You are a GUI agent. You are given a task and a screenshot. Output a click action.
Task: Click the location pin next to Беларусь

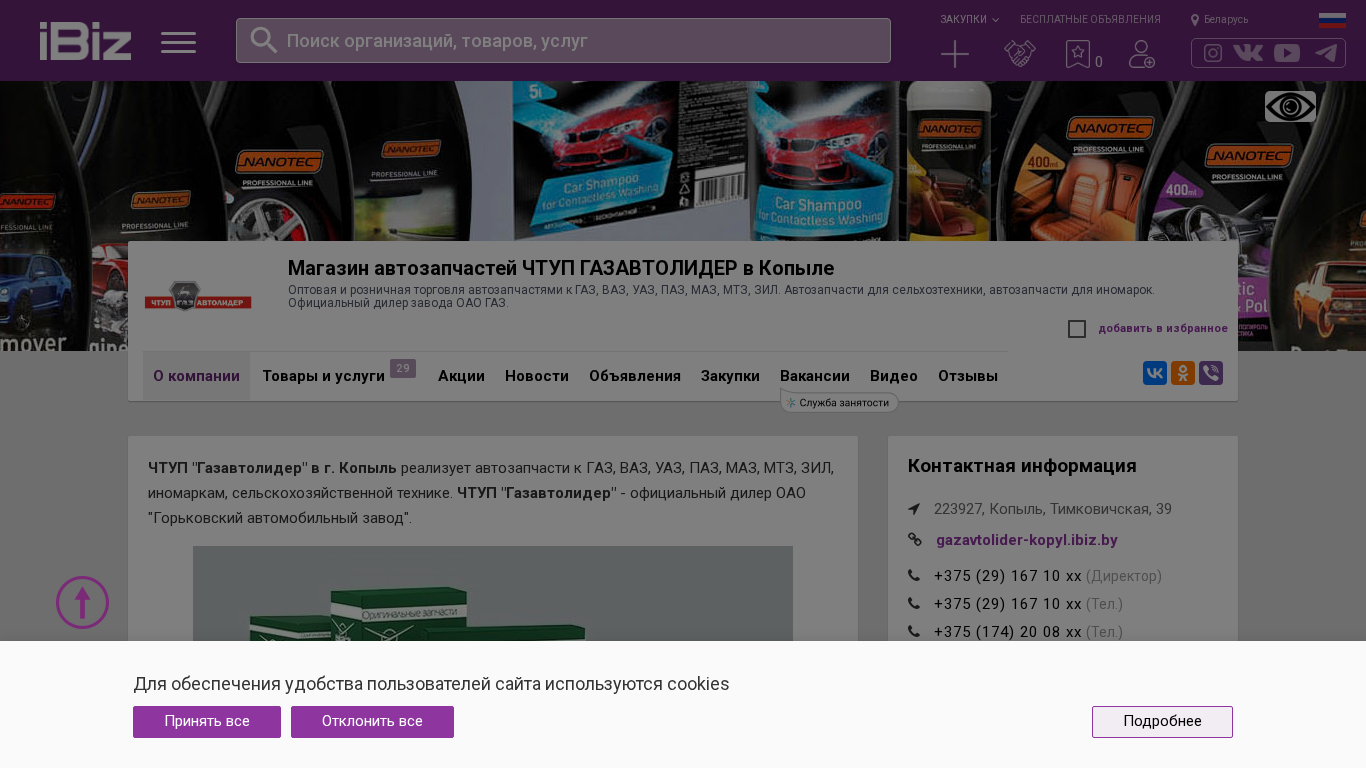(x=1194, y=20)
